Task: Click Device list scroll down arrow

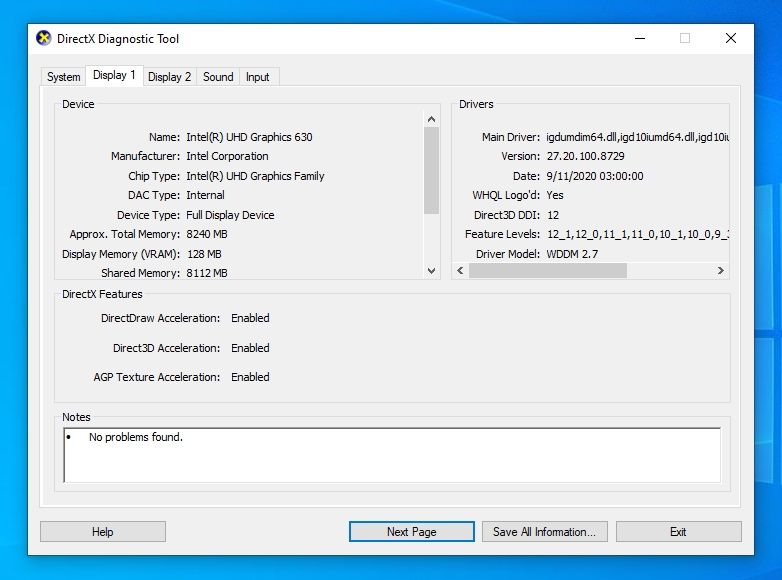Action: (431, 271)
